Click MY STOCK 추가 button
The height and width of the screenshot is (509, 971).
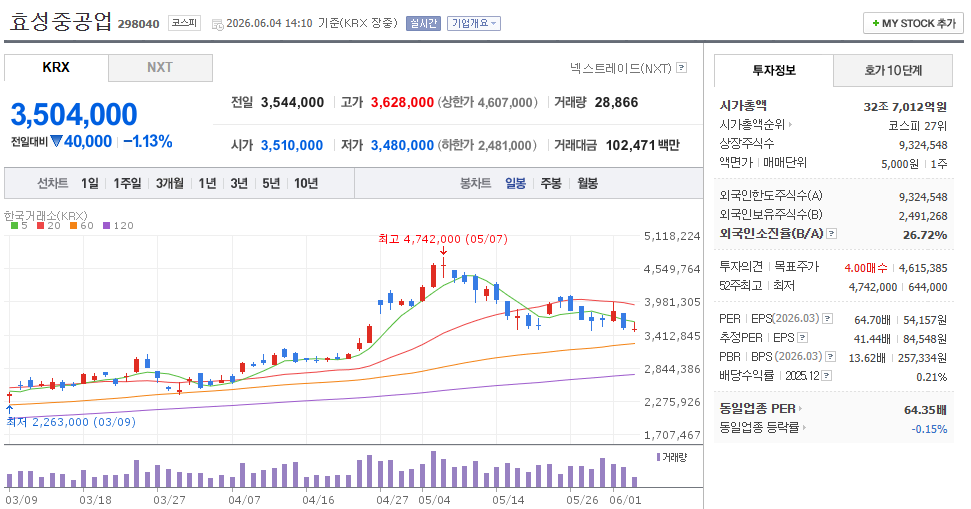(913, 23)
